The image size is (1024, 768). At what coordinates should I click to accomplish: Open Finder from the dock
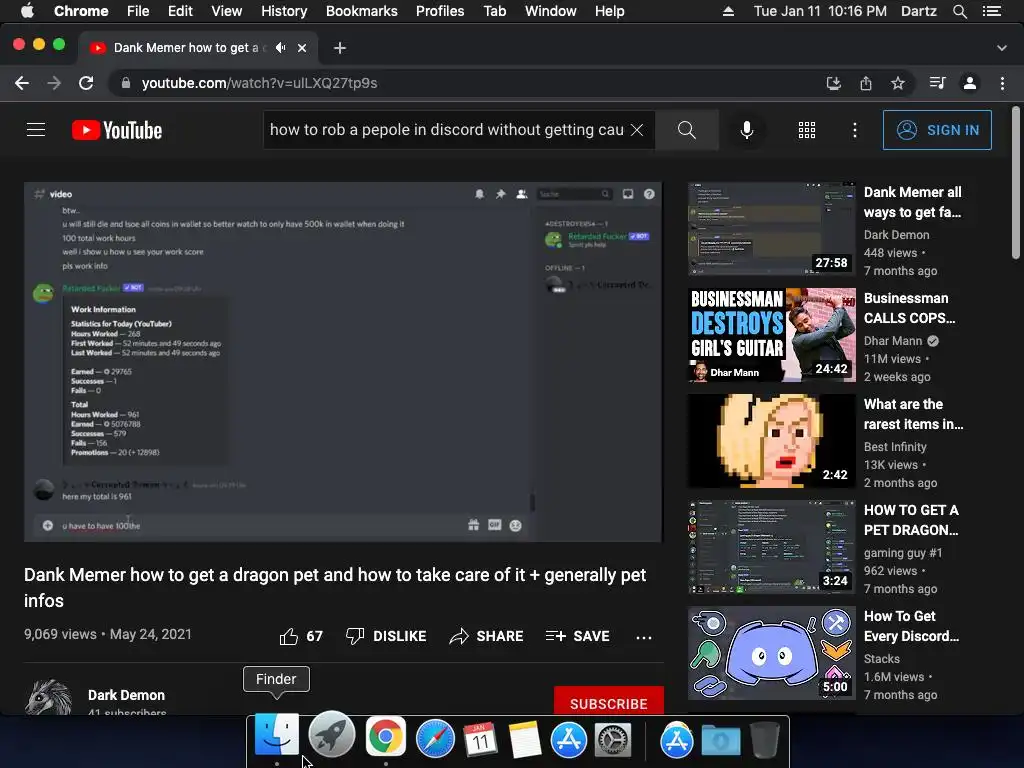coord(277,735)
